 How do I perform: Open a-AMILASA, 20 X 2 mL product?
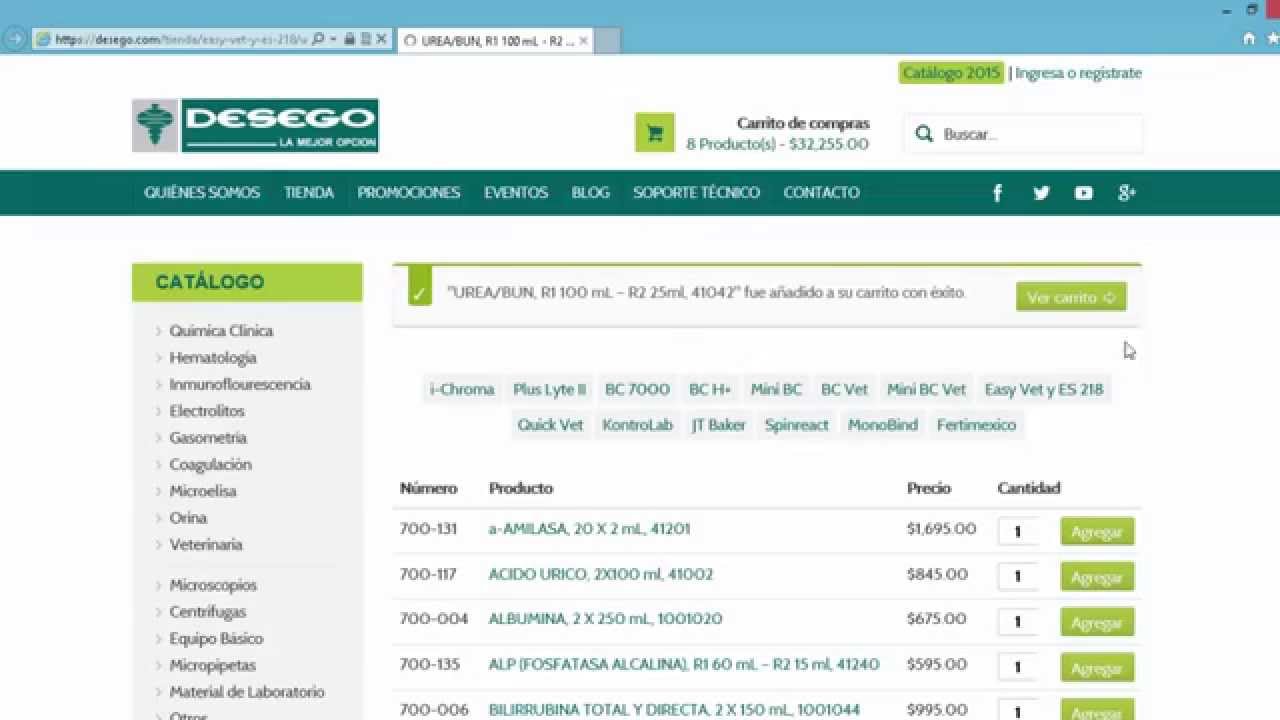click(589, 529)
